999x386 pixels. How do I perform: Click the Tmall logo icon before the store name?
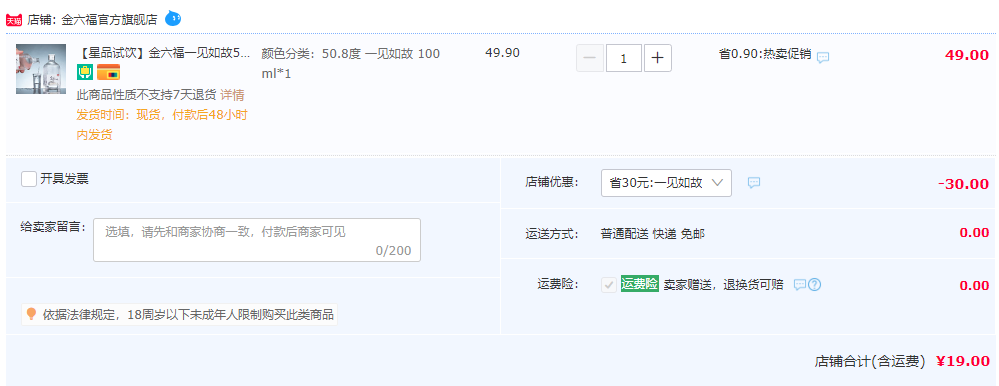(x=13, y=20)
